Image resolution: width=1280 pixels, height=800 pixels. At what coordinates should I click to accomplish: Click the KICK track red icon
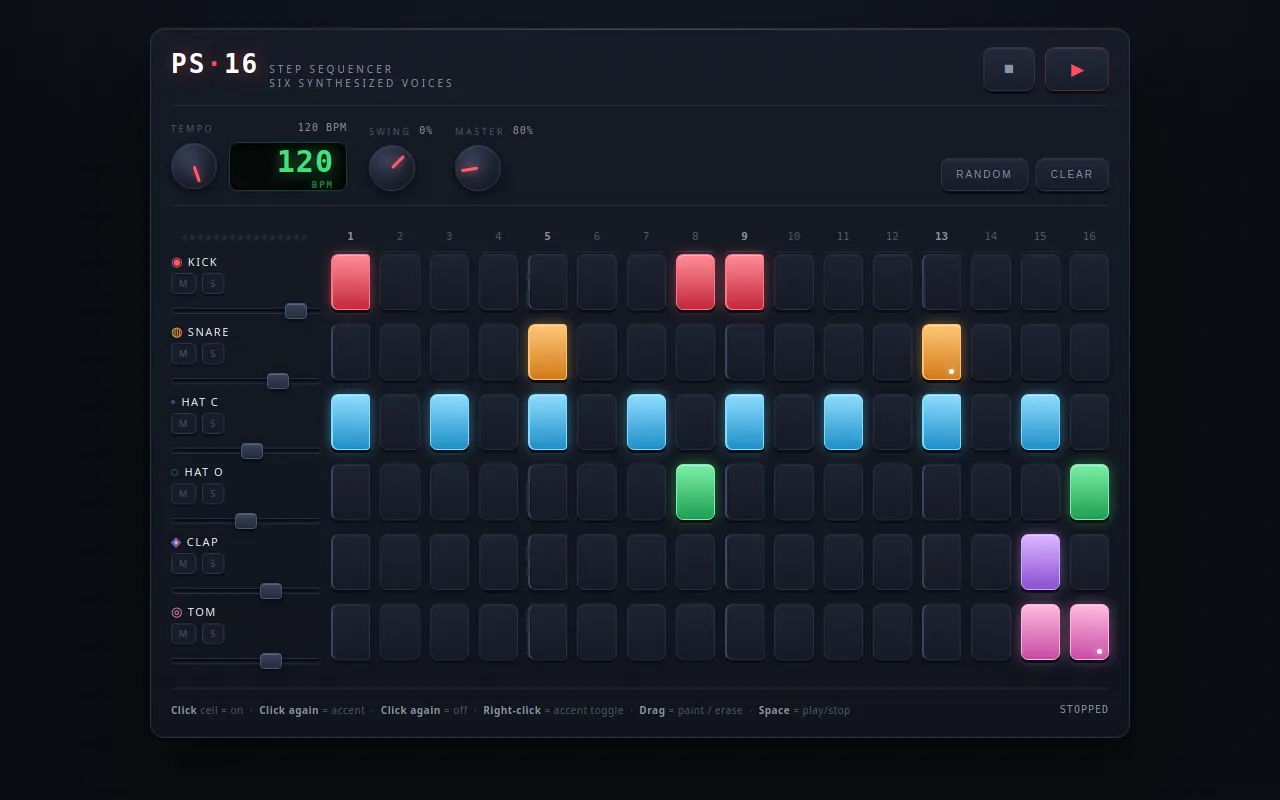click(177, 262)
